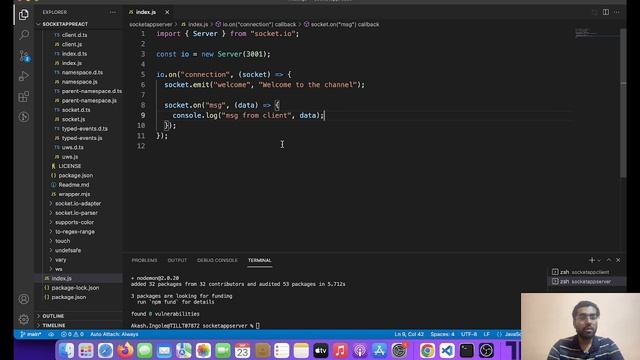640x360 pixels.
Task: Open OBS Studio from the dock
Action: pyautogui.click(x=486, y=350)
